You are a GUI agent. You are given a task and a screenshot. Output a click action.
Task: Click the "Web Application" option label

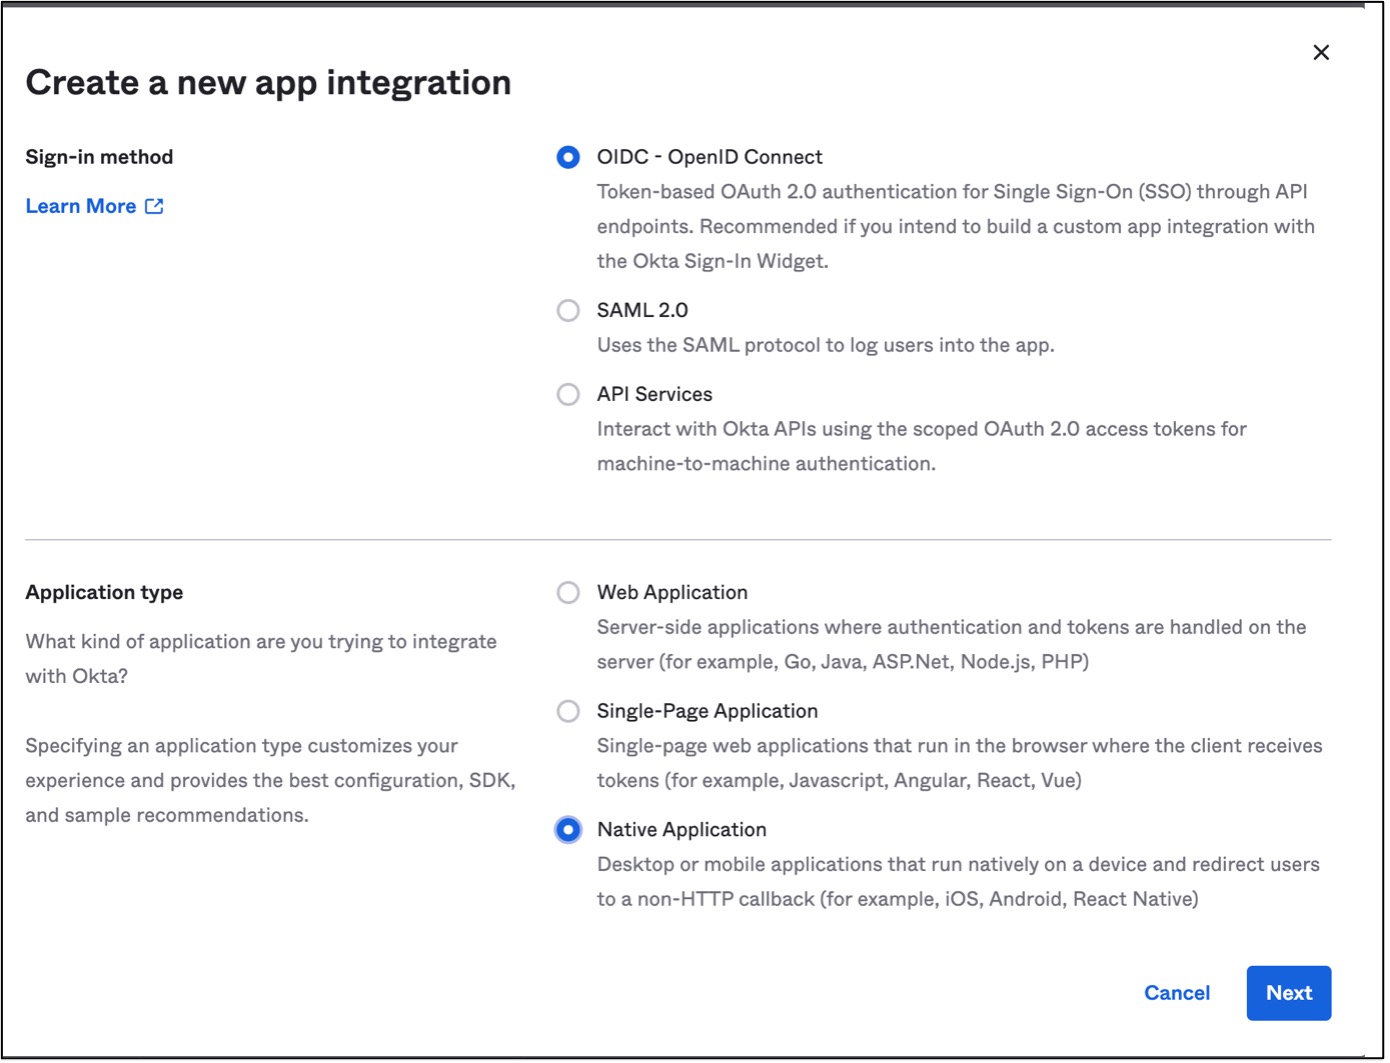click(x=672, y=592)
